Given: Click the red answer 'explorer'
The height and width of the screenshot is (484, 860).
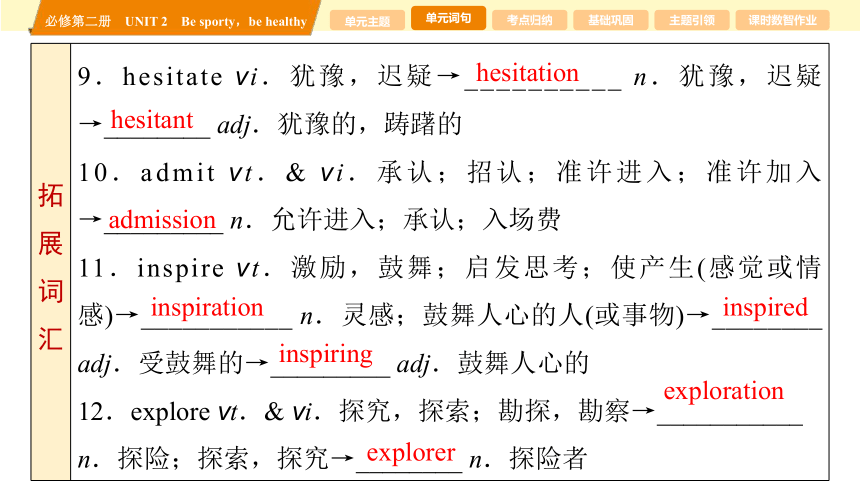Looking at the screenshot, I should 411,453.
